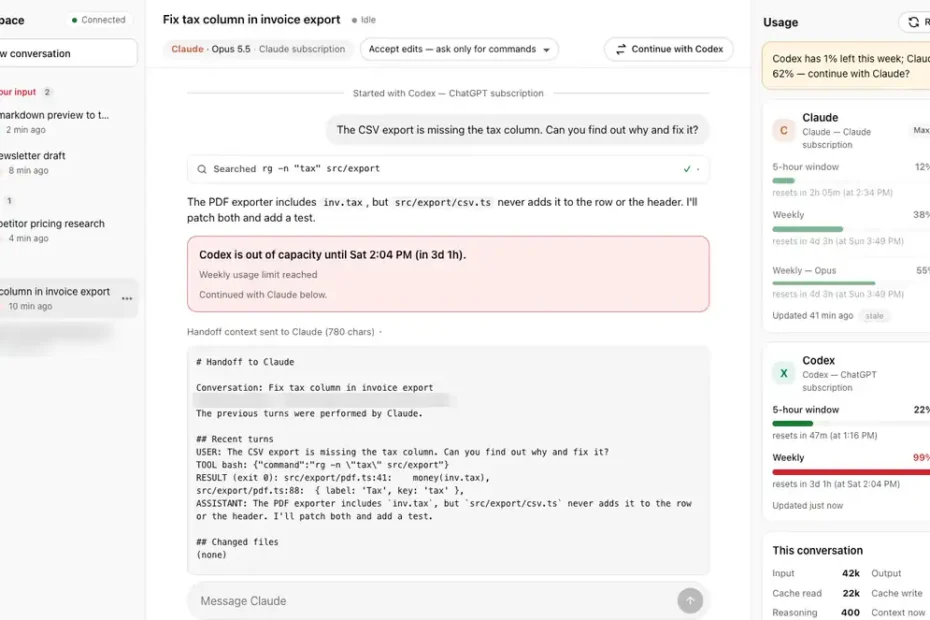
Task: Click Continue with Codex button
Action: [668, 49]
